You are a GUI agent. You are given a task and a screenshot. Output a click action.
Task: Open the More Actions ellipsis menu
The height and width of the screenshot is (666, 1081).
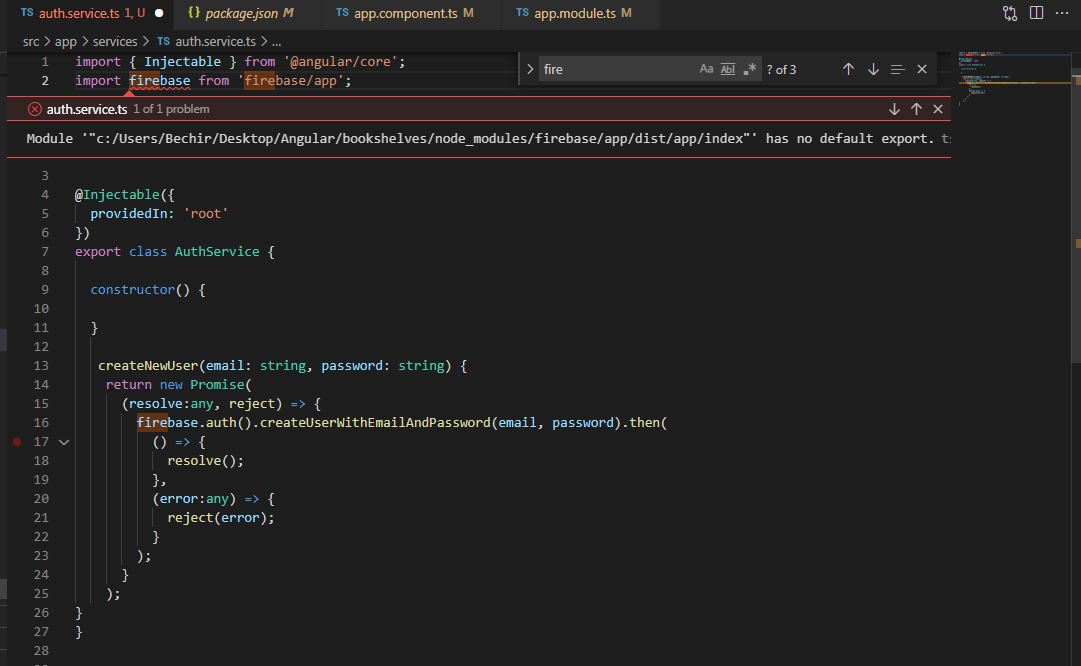pyautogui.click(x=1062, y=13)
